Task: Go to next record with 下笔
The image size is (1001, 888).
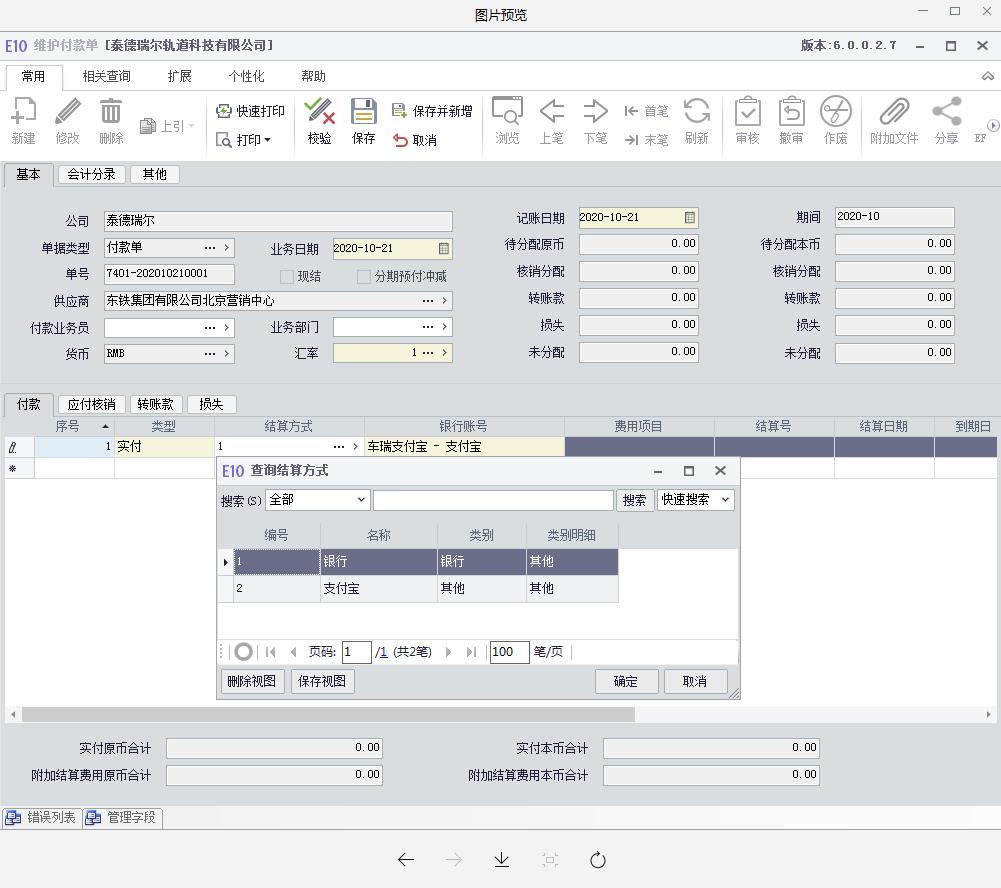Action: tap(595, 111)
